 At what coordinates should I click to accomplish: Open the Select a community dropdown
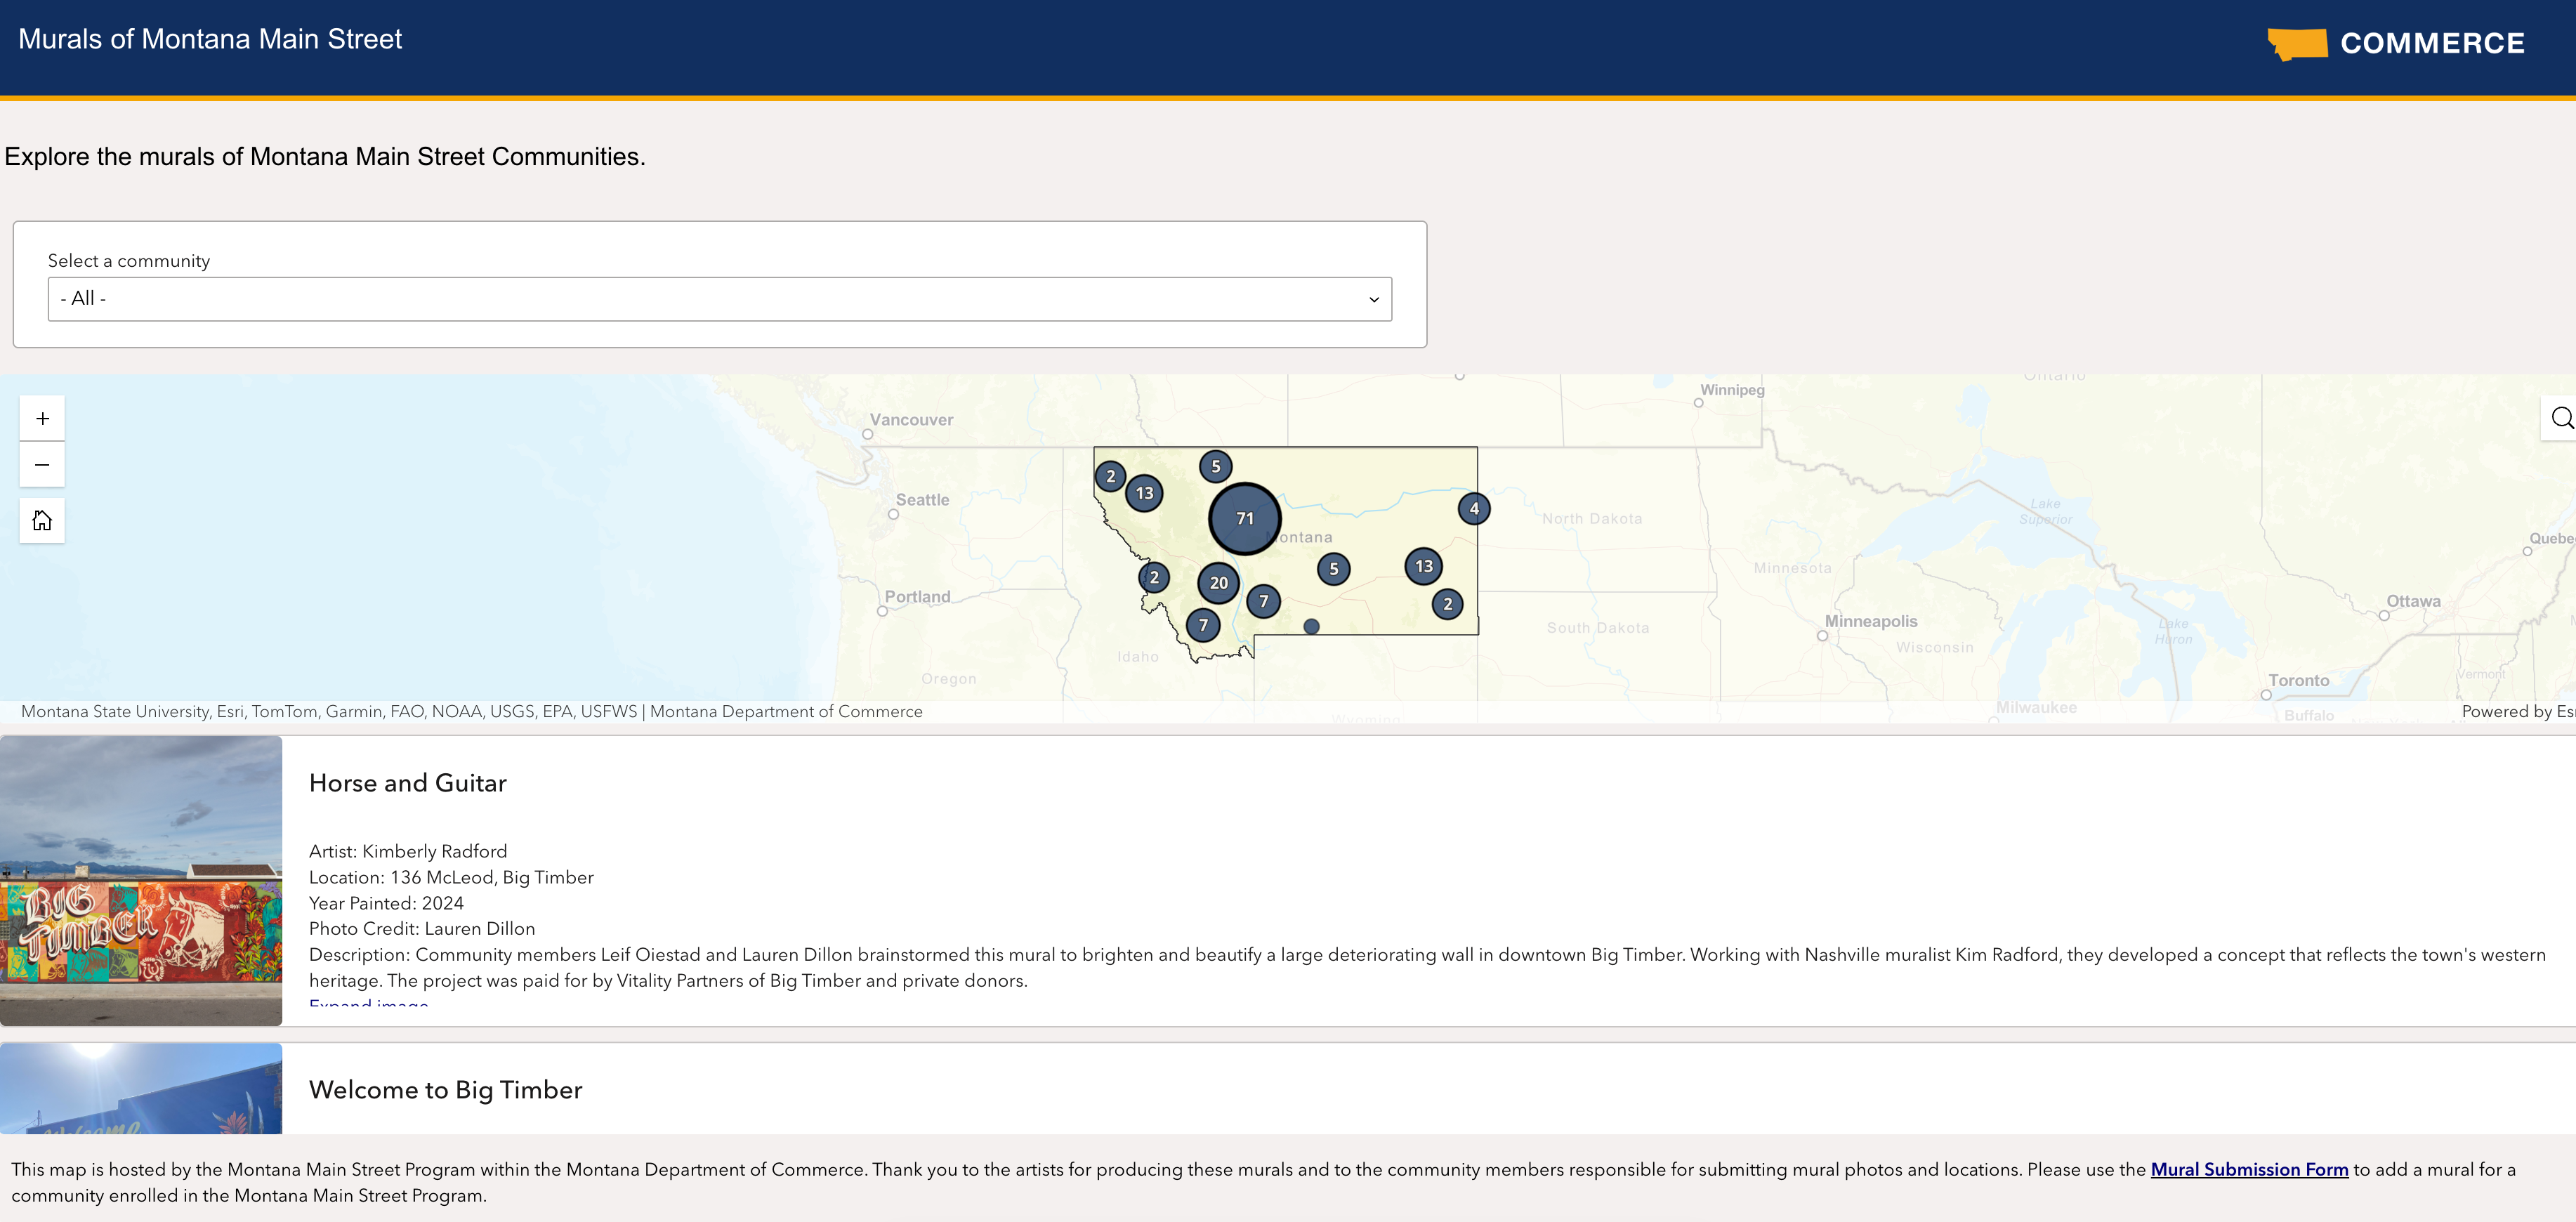719,299
